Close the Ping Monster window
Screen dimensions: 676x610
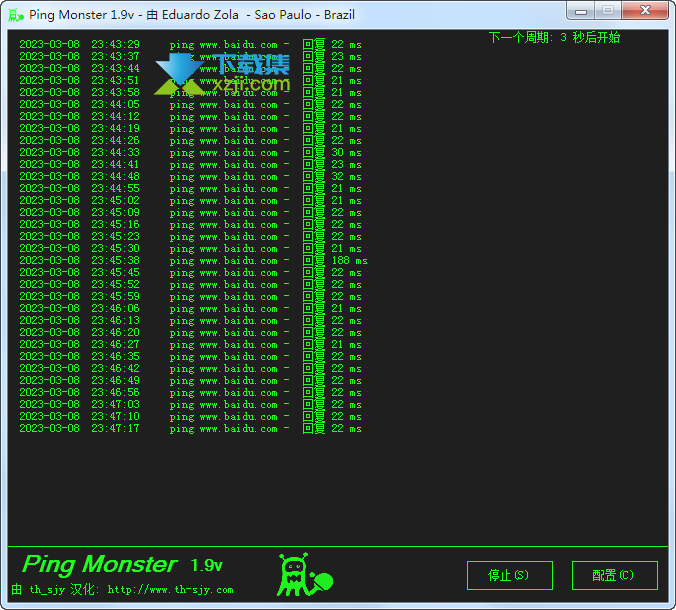pos(645,10)
